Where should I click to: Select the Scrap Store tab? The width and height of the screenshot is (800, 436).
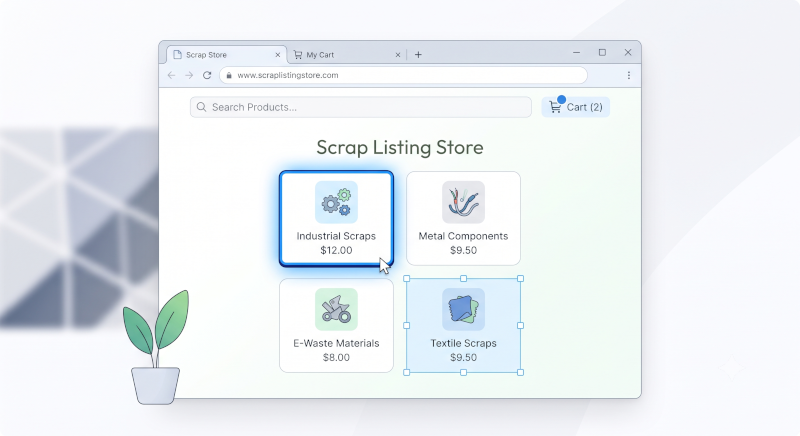(226, 55)
